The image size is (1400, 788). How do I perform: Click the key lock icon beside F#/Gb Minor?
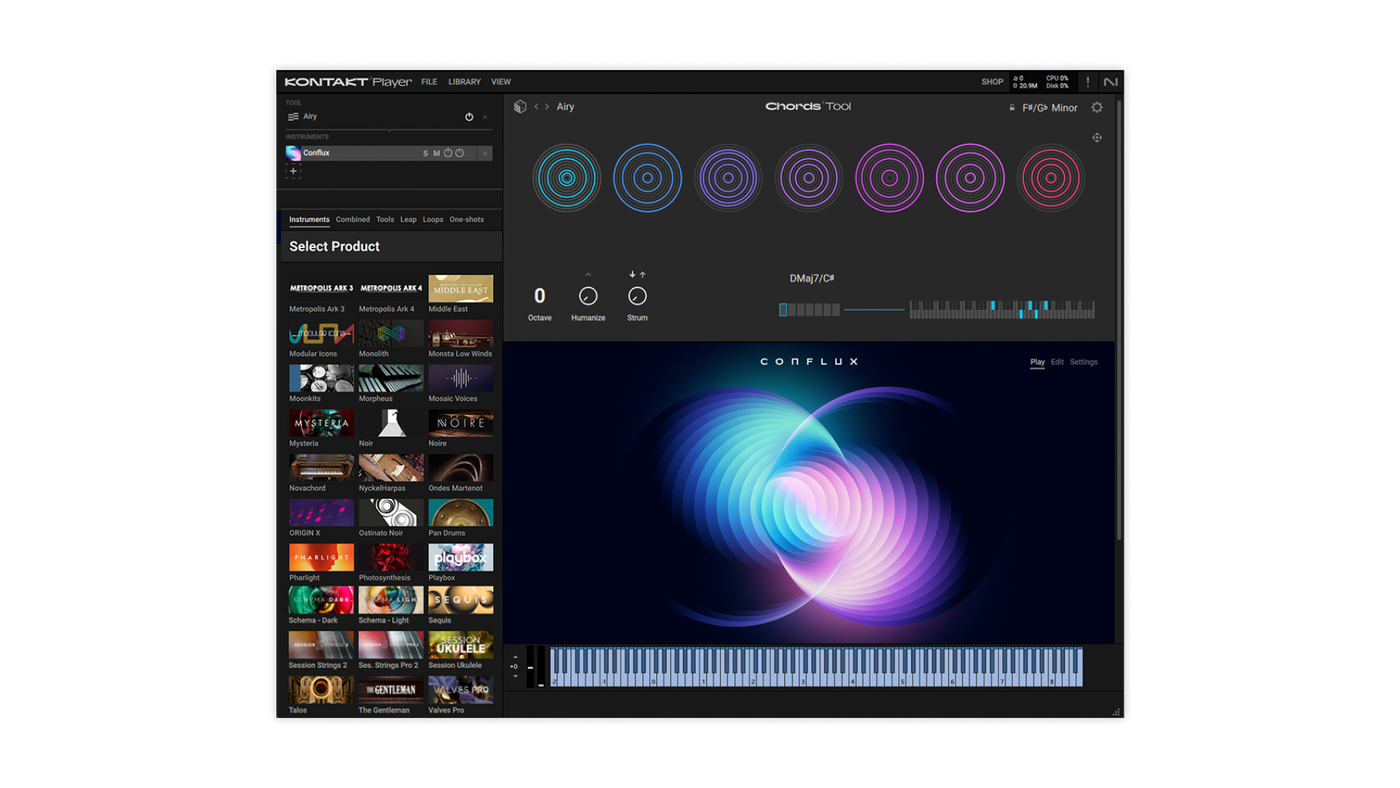pyautogui.click(x=1012, y=108)
